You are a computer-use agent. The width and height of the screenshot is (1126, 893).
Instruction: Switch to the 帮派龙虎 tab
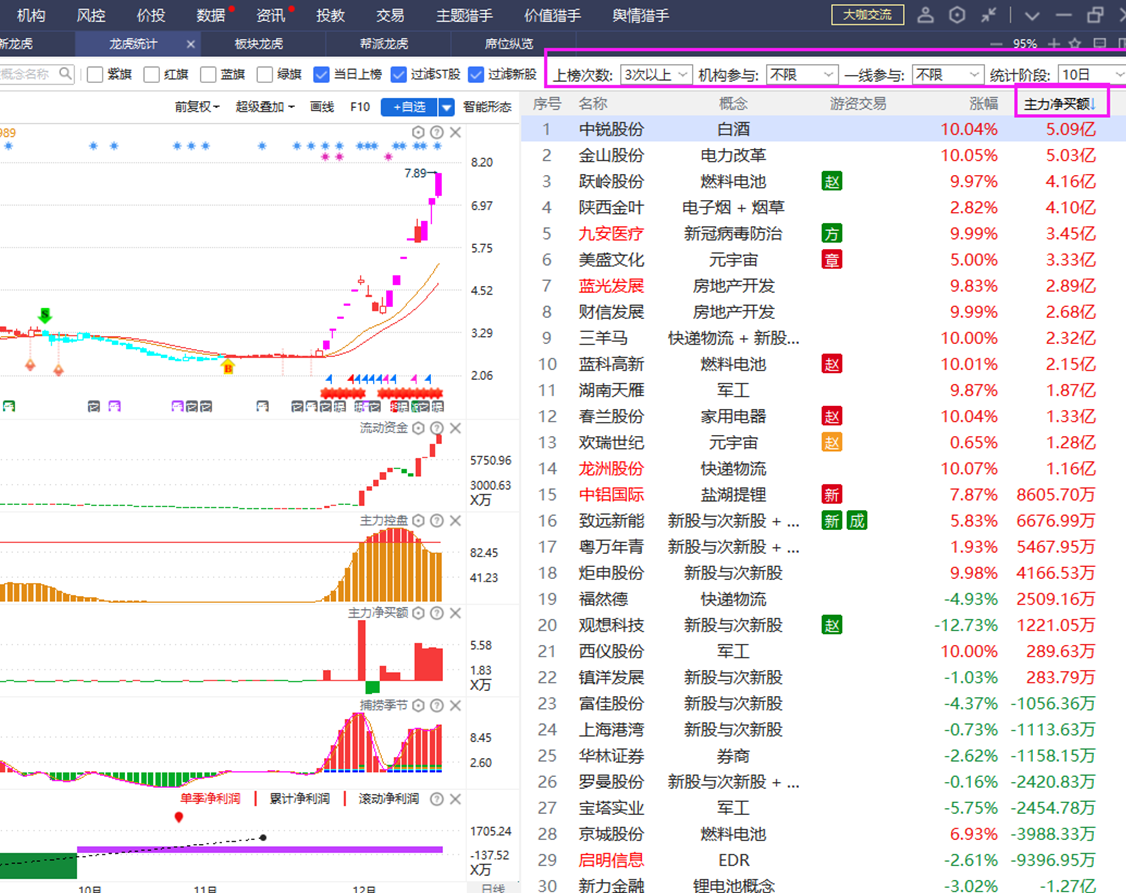[x=383, y=44]
